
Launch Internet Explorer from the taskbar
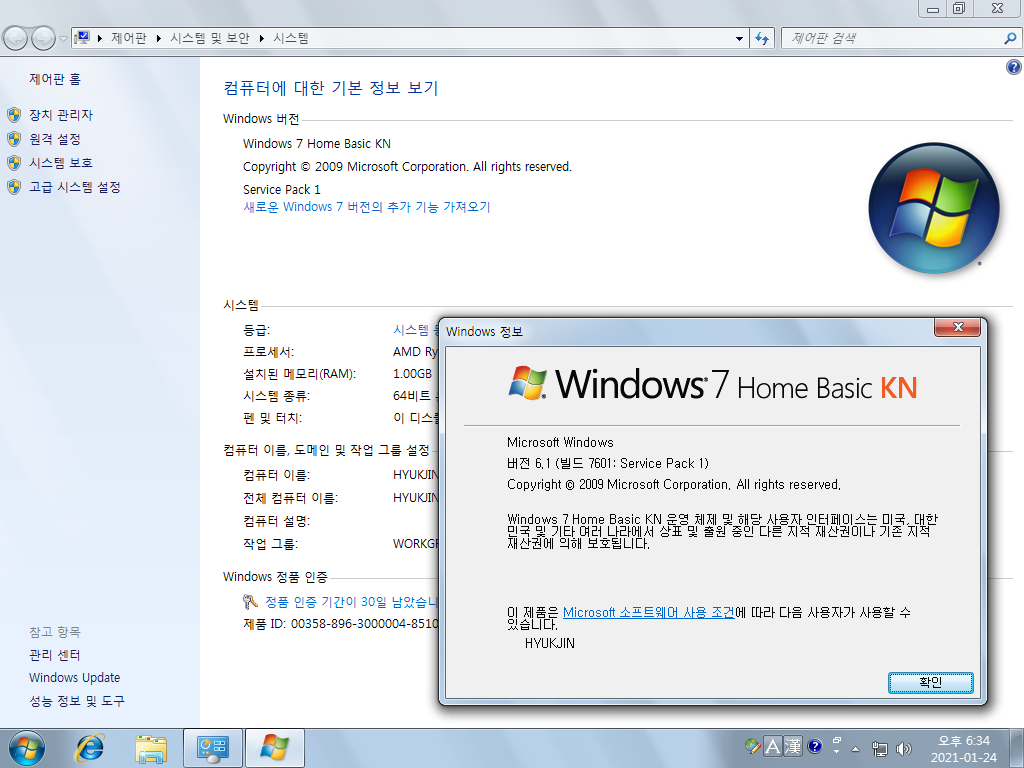pos(89,748)
